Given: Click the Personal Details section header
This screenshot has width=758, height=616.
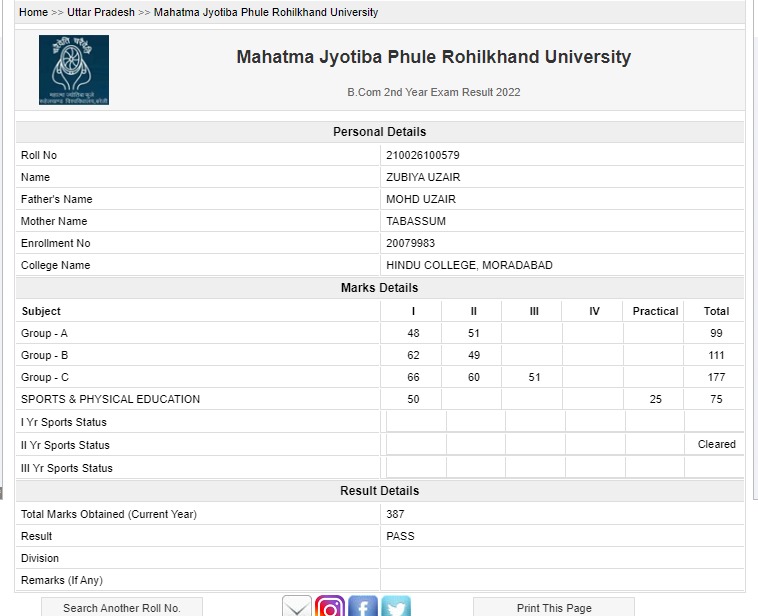Looking at the screenshot, I should coord(379,132).
